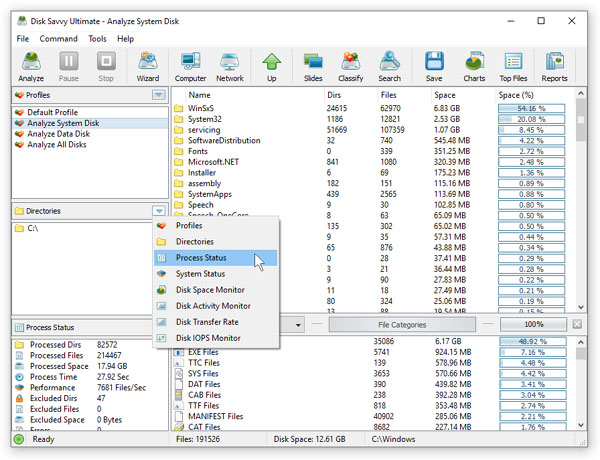The height and width of the screenshot is (460, 600).
Task: Open the Command menu
Action: [x=58, y=39]
